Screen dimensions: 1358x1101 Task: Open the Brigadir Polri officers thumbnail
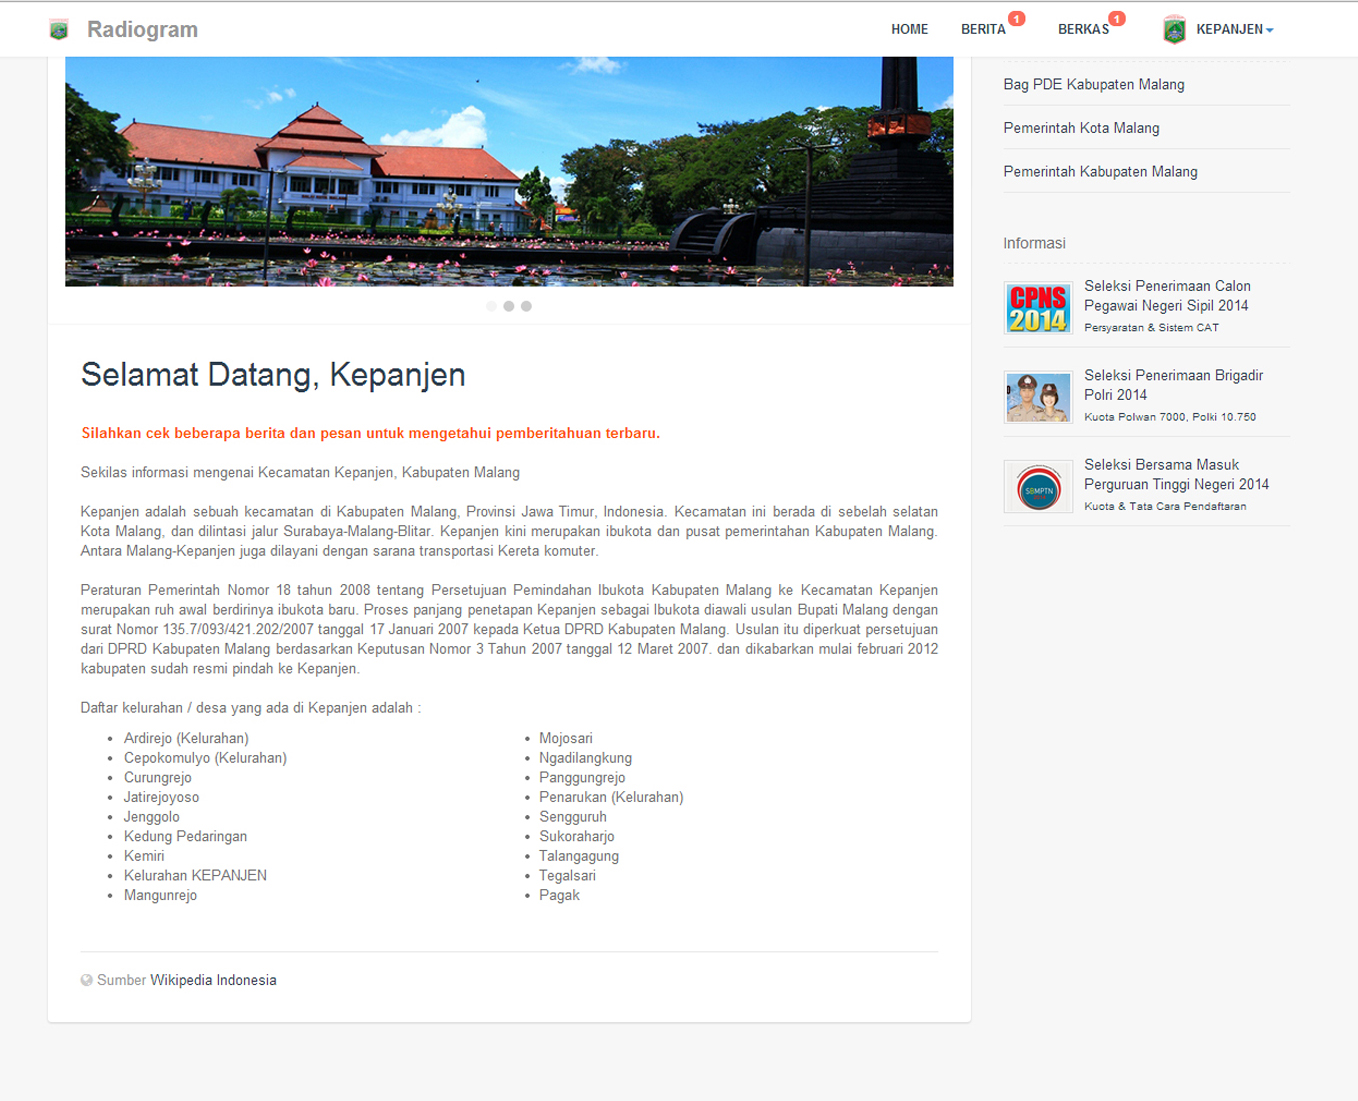(1038, 397)
